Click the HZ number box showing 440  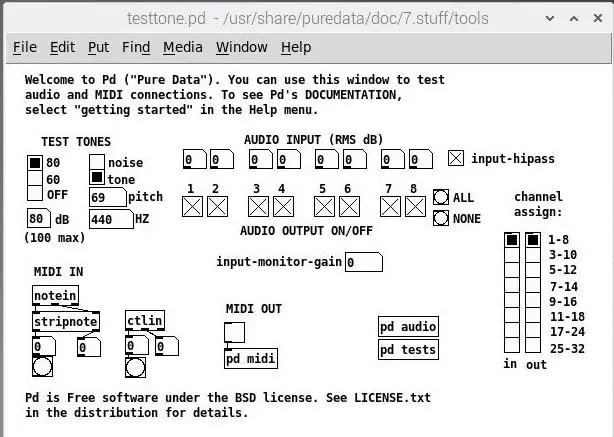(111, 219)
